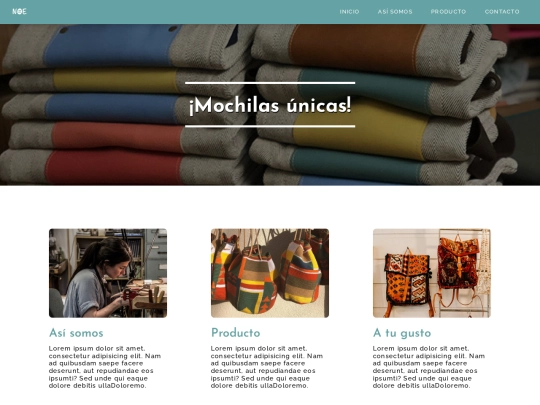Click the white line below the hero title
Screen dimensions: 540x405
coord(270,126)
